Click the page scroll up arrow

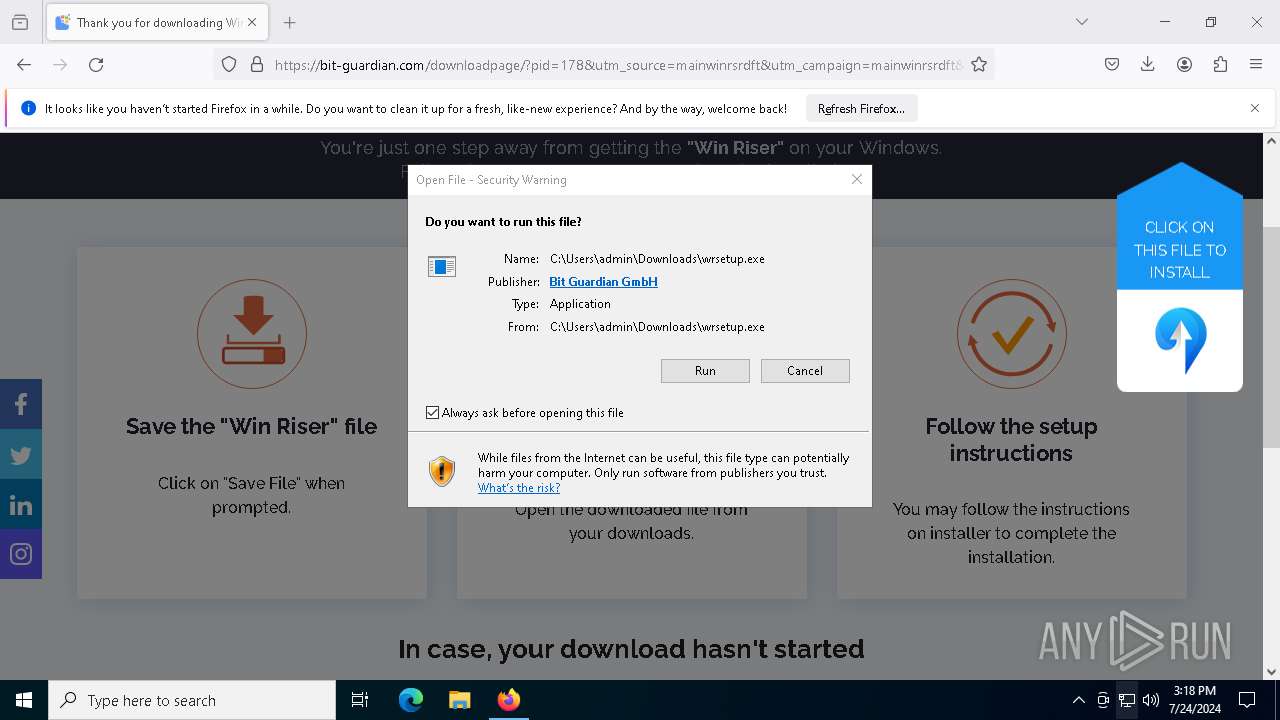point(1271,141)
